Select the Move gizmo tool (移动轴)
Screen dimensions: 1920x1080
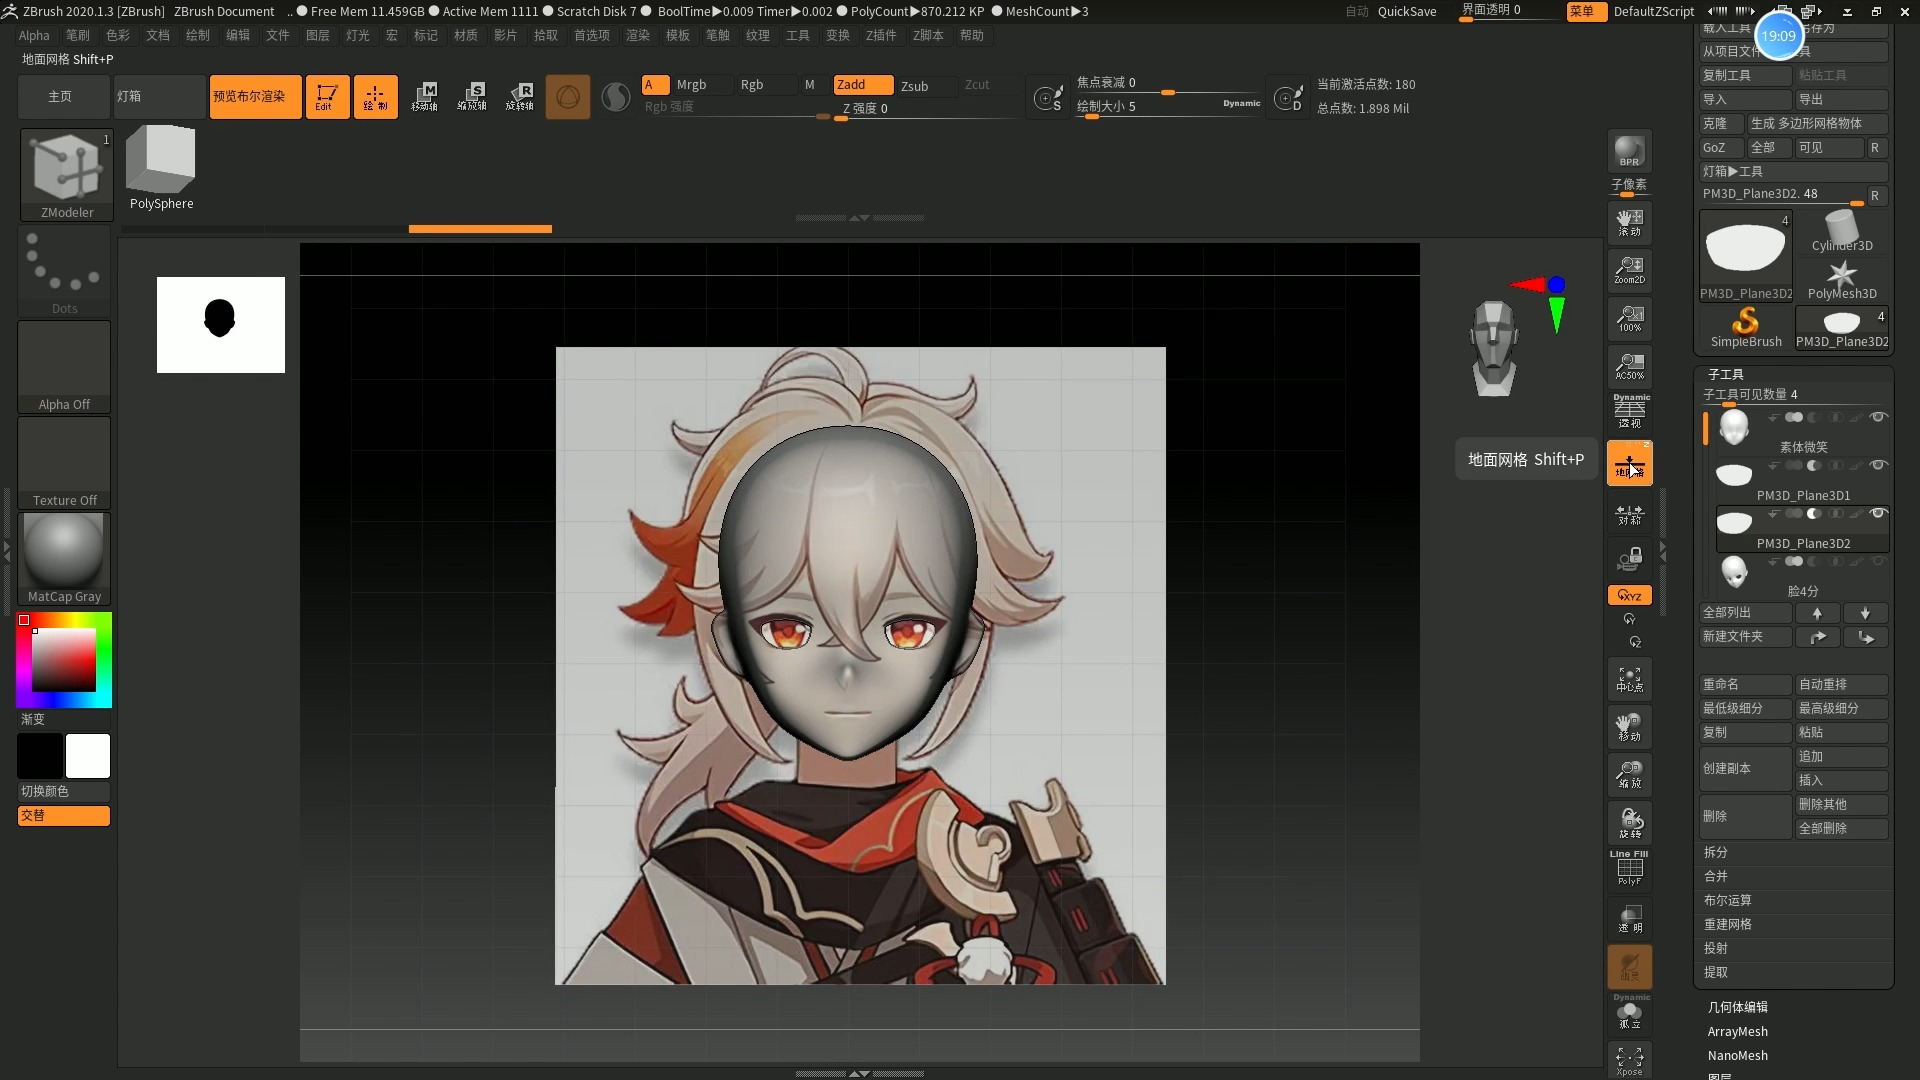pyautogui.click(x=424, y=97)
